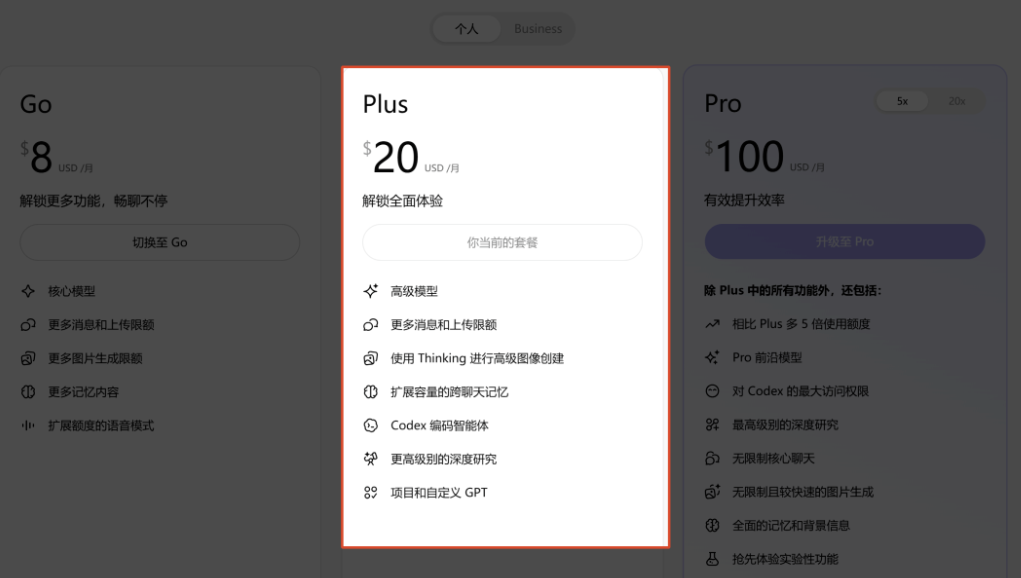Click the trend arrow icon beside 相比 Plus 多 5 倍使用额度
1021x578 pixels.
tap(712, 323)
